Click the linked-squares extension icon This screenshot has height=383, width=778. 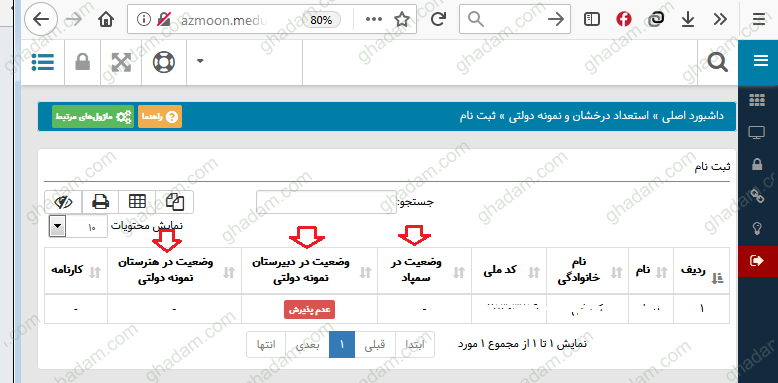[x=656, y=19]
